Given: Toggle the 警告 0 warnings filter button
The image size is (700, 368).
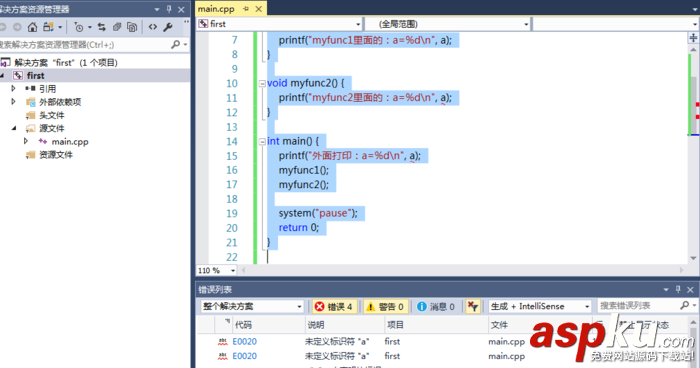Looking at the screenshot, I should point(385,306).
